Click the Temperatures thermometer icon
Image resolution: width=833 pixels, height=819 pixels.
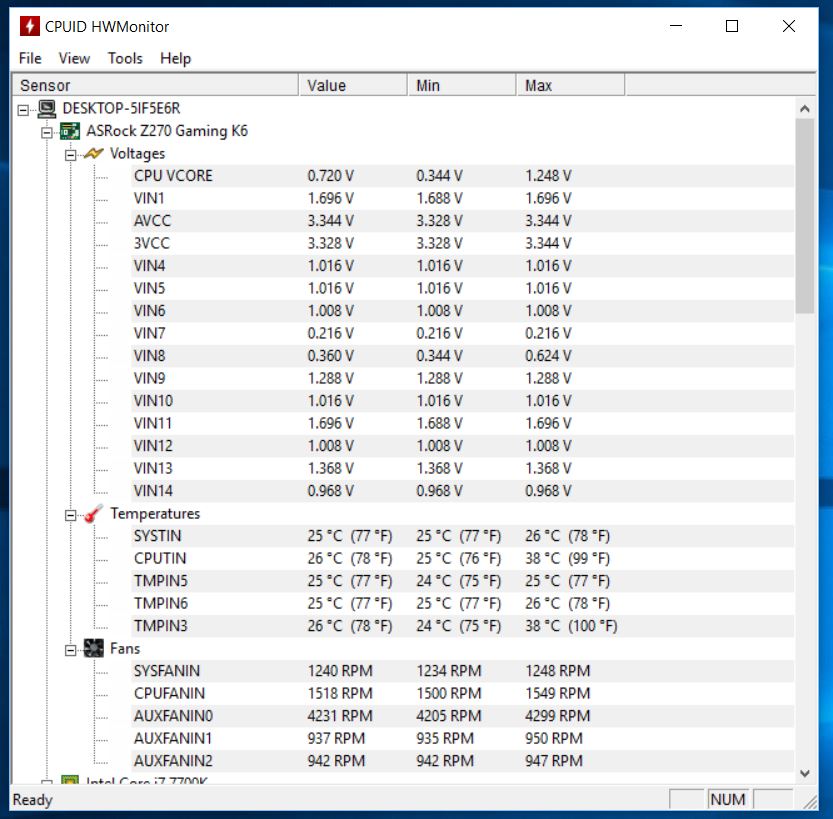(x=94, y=514)
